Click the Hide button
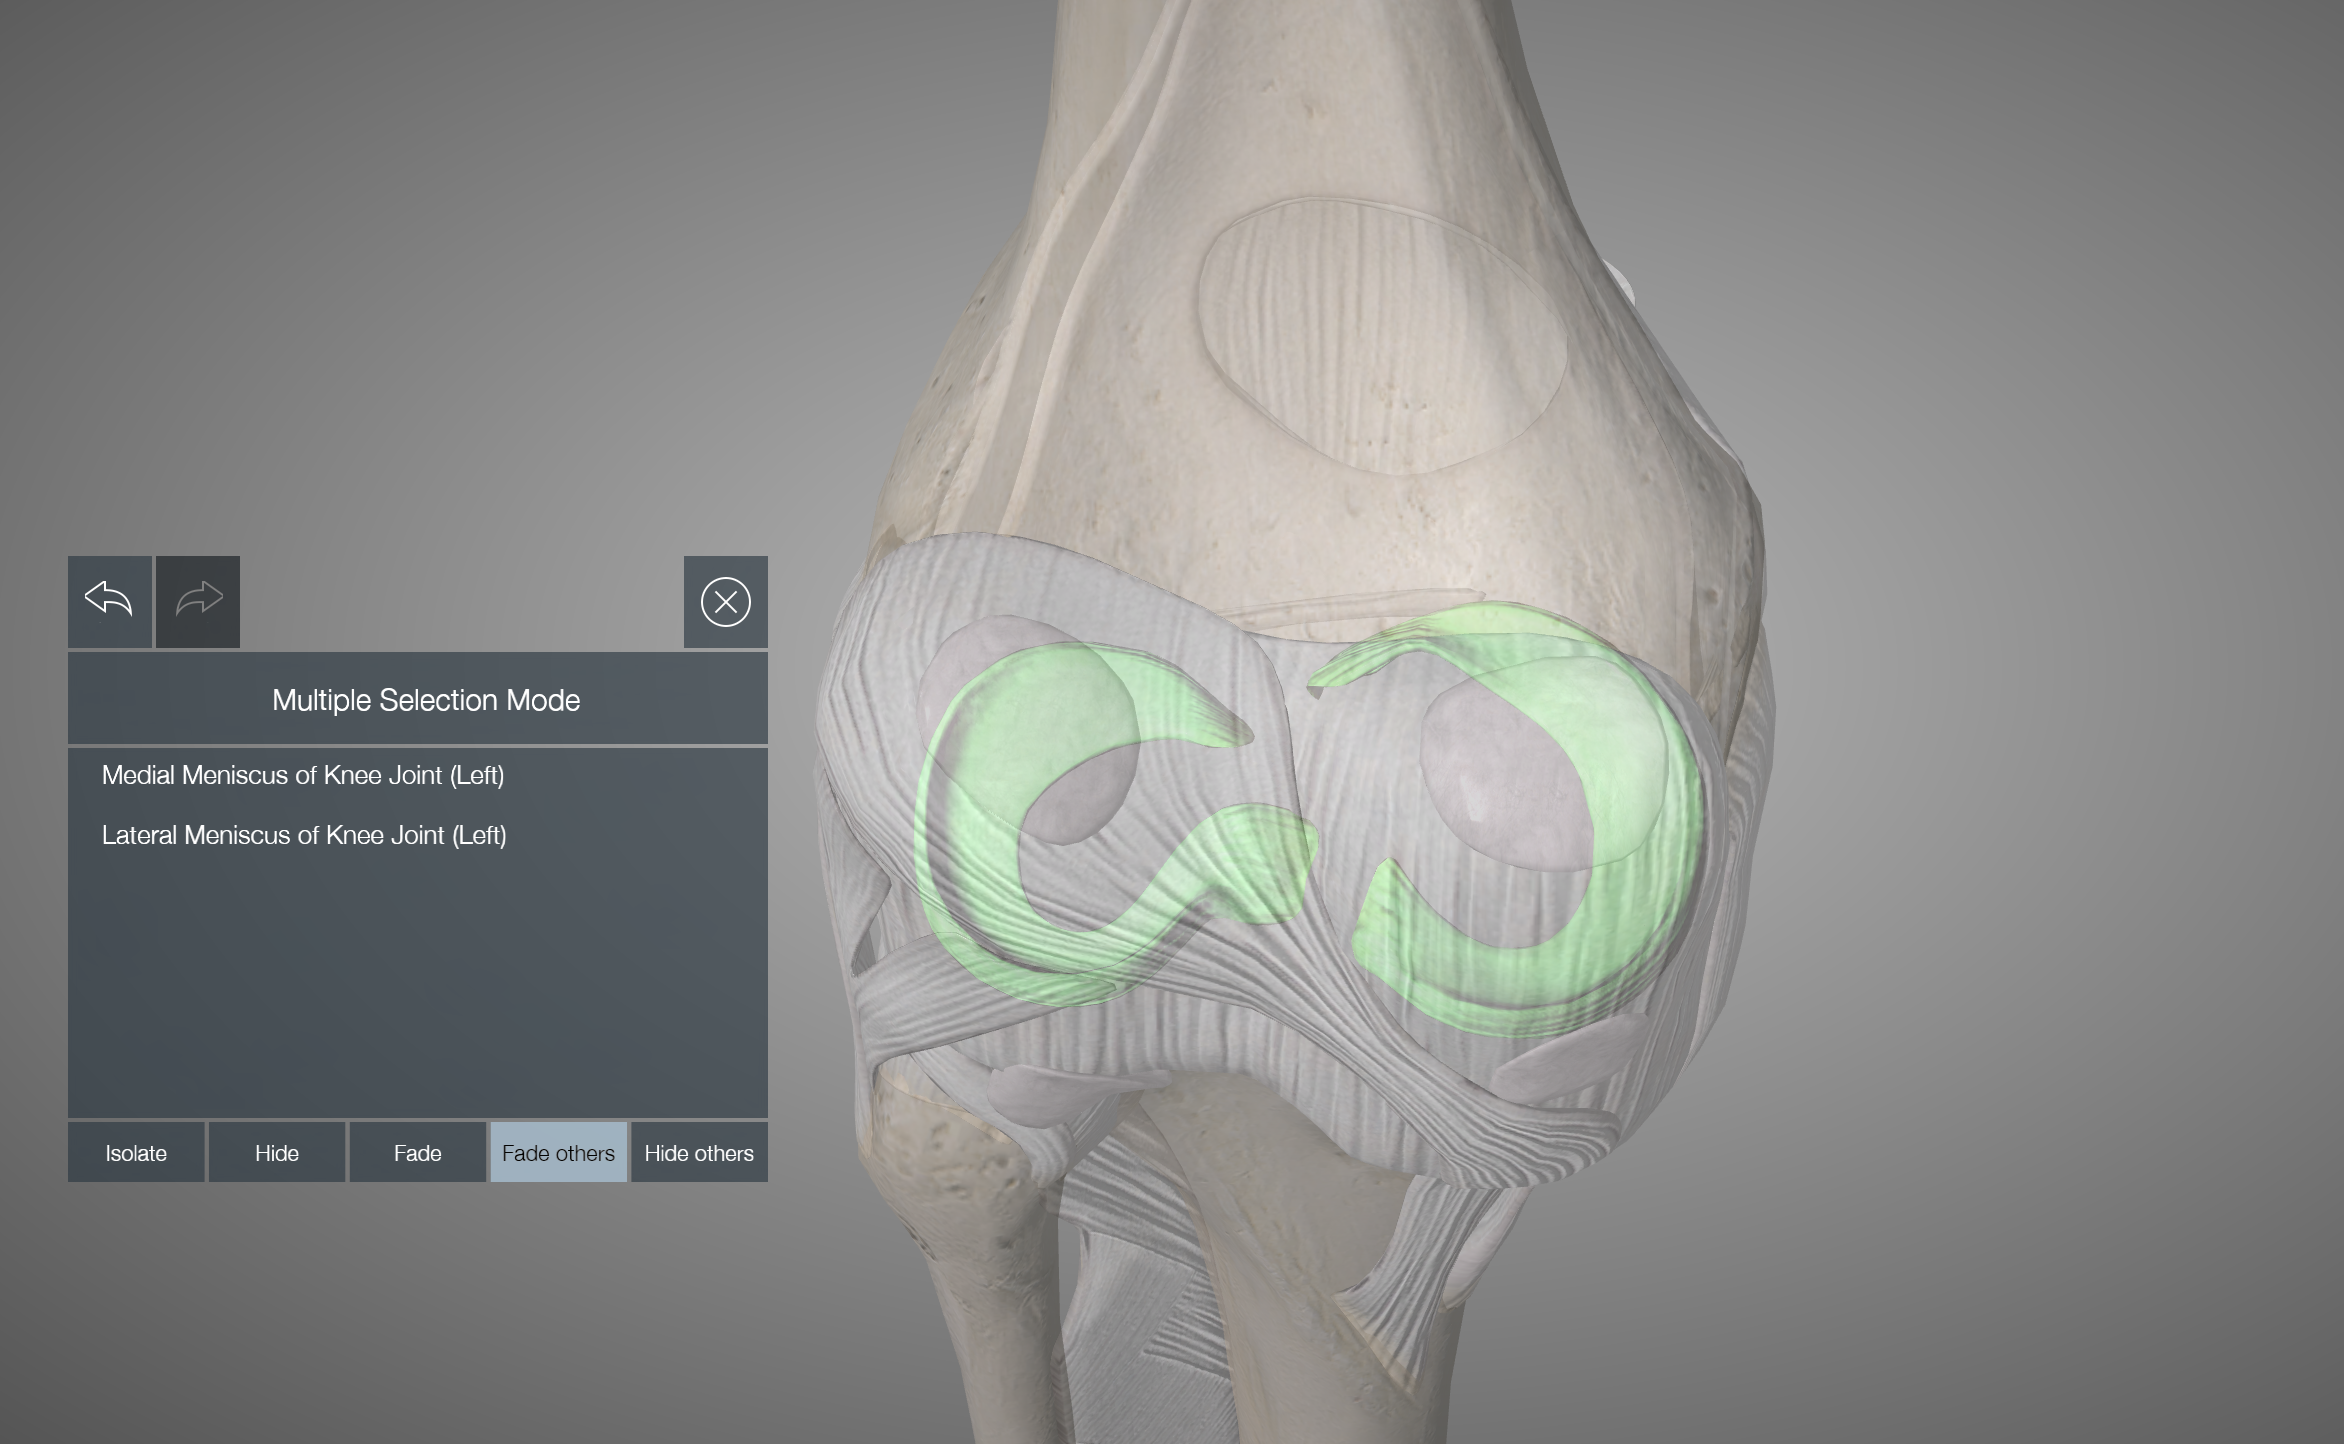Screen dimensions: 2344x1444 277,1152
